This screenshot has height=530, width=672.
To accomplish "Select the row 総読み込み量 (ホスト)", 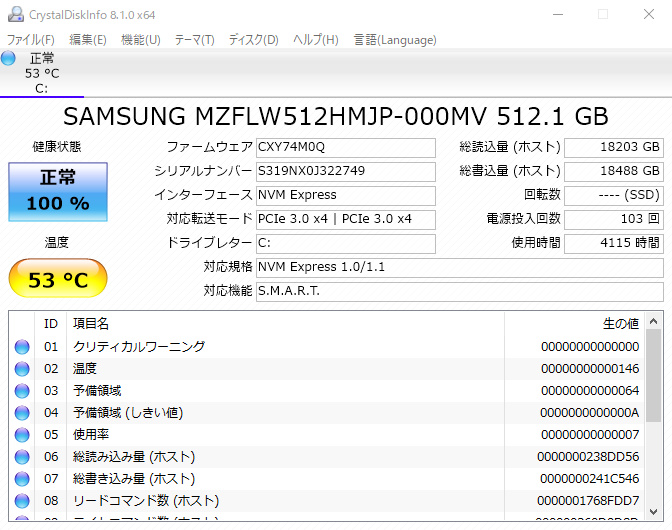I will click(327, 457).
